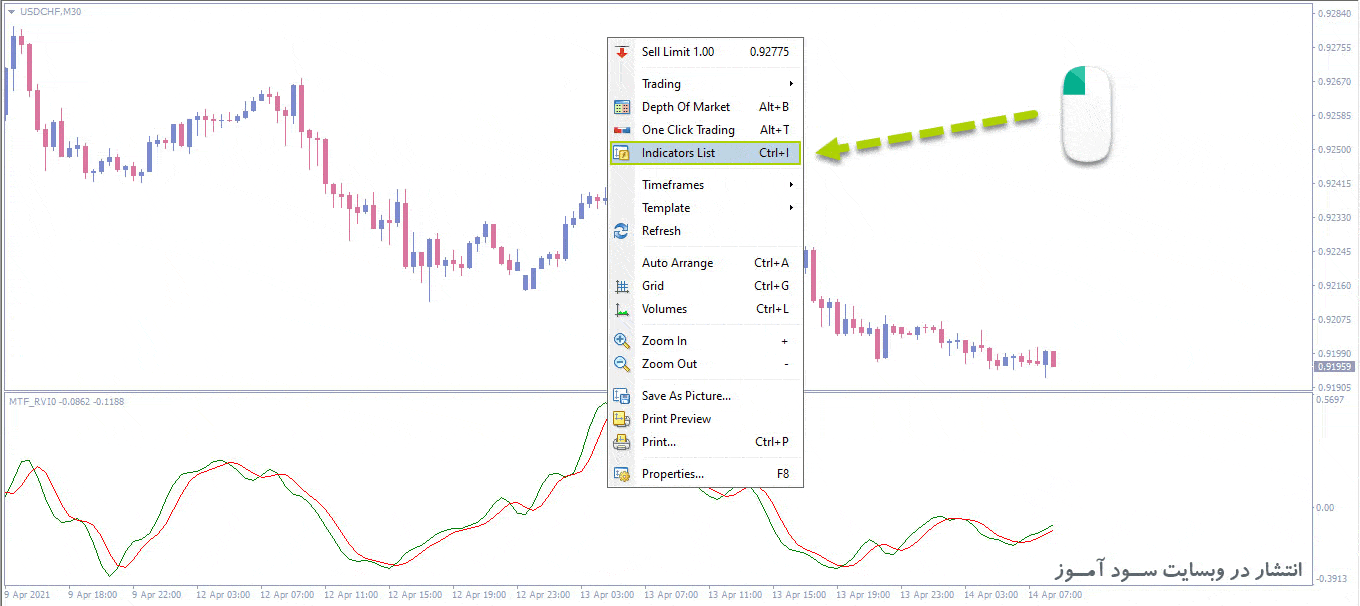
Task: Click the Print Preview icon
Action: [621, 419]
